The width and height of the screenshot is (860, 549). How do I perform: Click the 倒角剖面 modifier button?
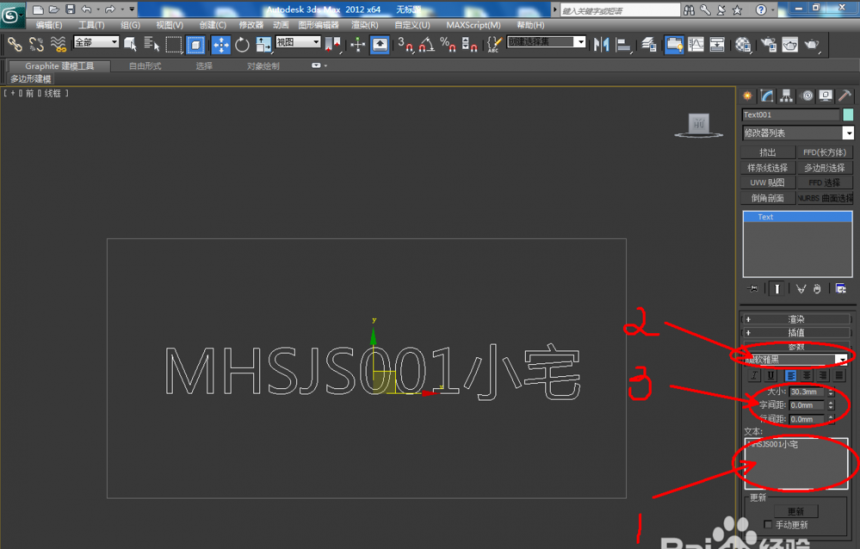click(x=768, y=198)
